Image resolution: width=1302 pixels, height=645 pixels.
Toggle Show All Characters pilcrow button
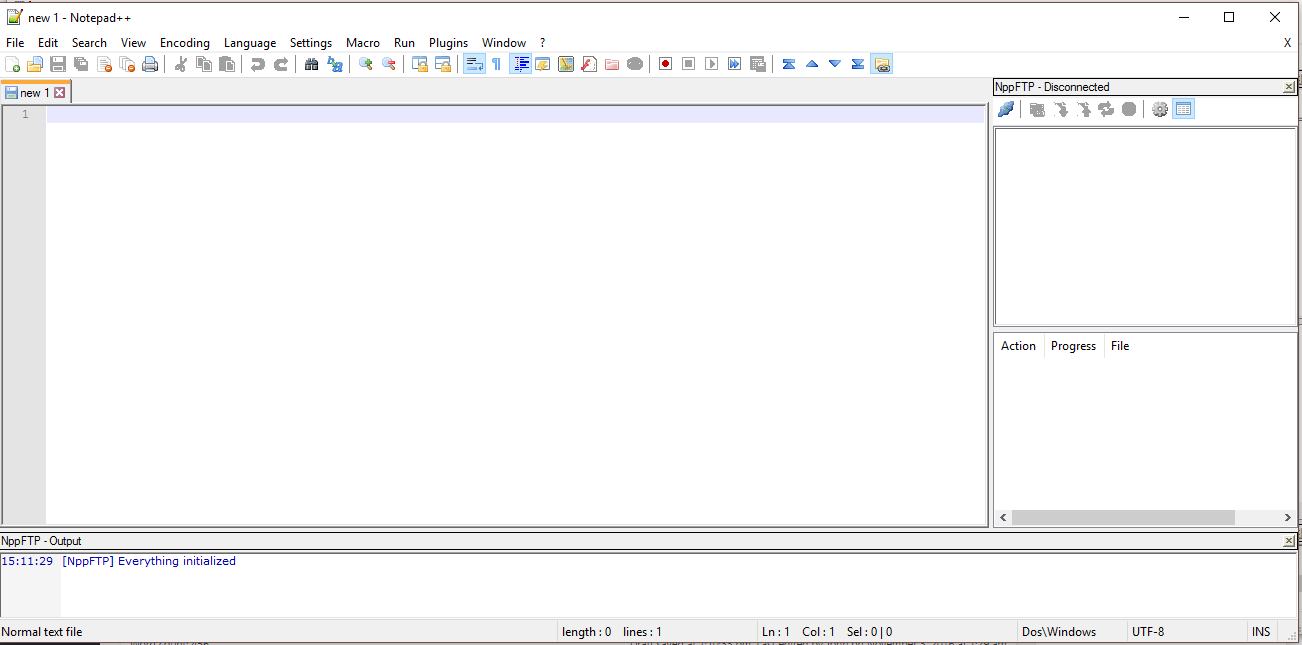(496, 64)
